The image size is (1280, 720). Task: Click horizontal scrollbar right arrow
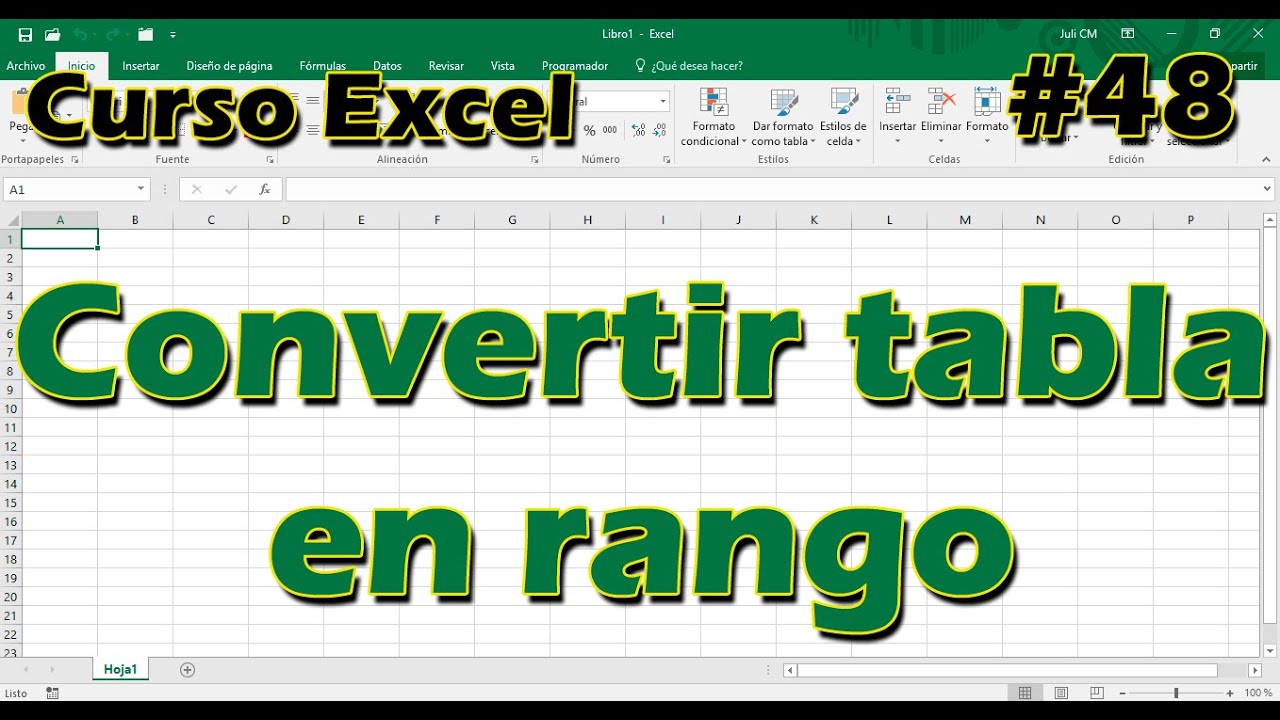(x=1255, y=670)
